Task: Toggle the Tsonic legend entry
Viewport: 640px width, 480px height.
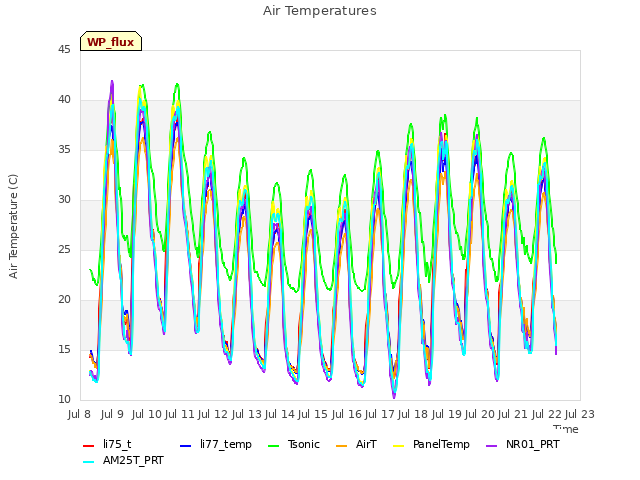Action: point(294,444)
